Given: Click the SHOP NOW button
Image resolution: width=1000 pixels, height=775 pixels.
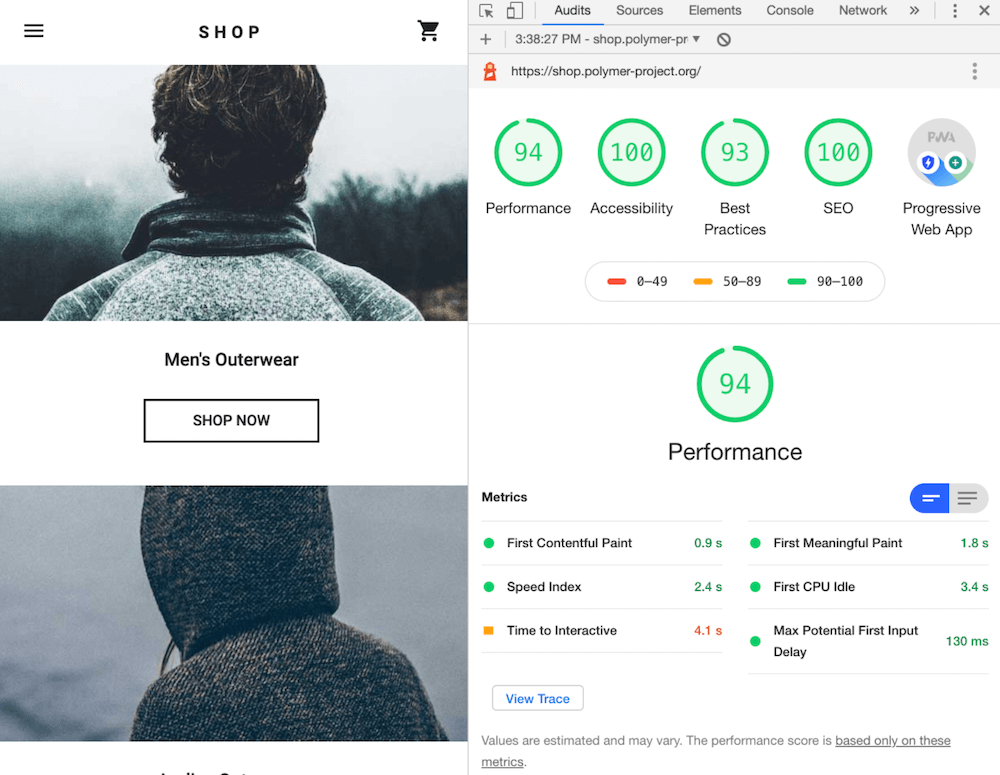Looking at the screenshot, I should (231, 420).
